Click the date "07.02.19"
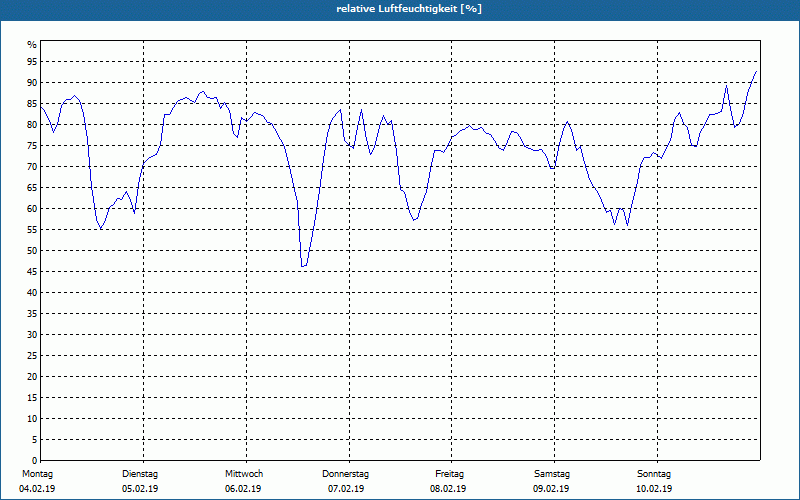Screen dimensions: 800x500 point(346,489)
